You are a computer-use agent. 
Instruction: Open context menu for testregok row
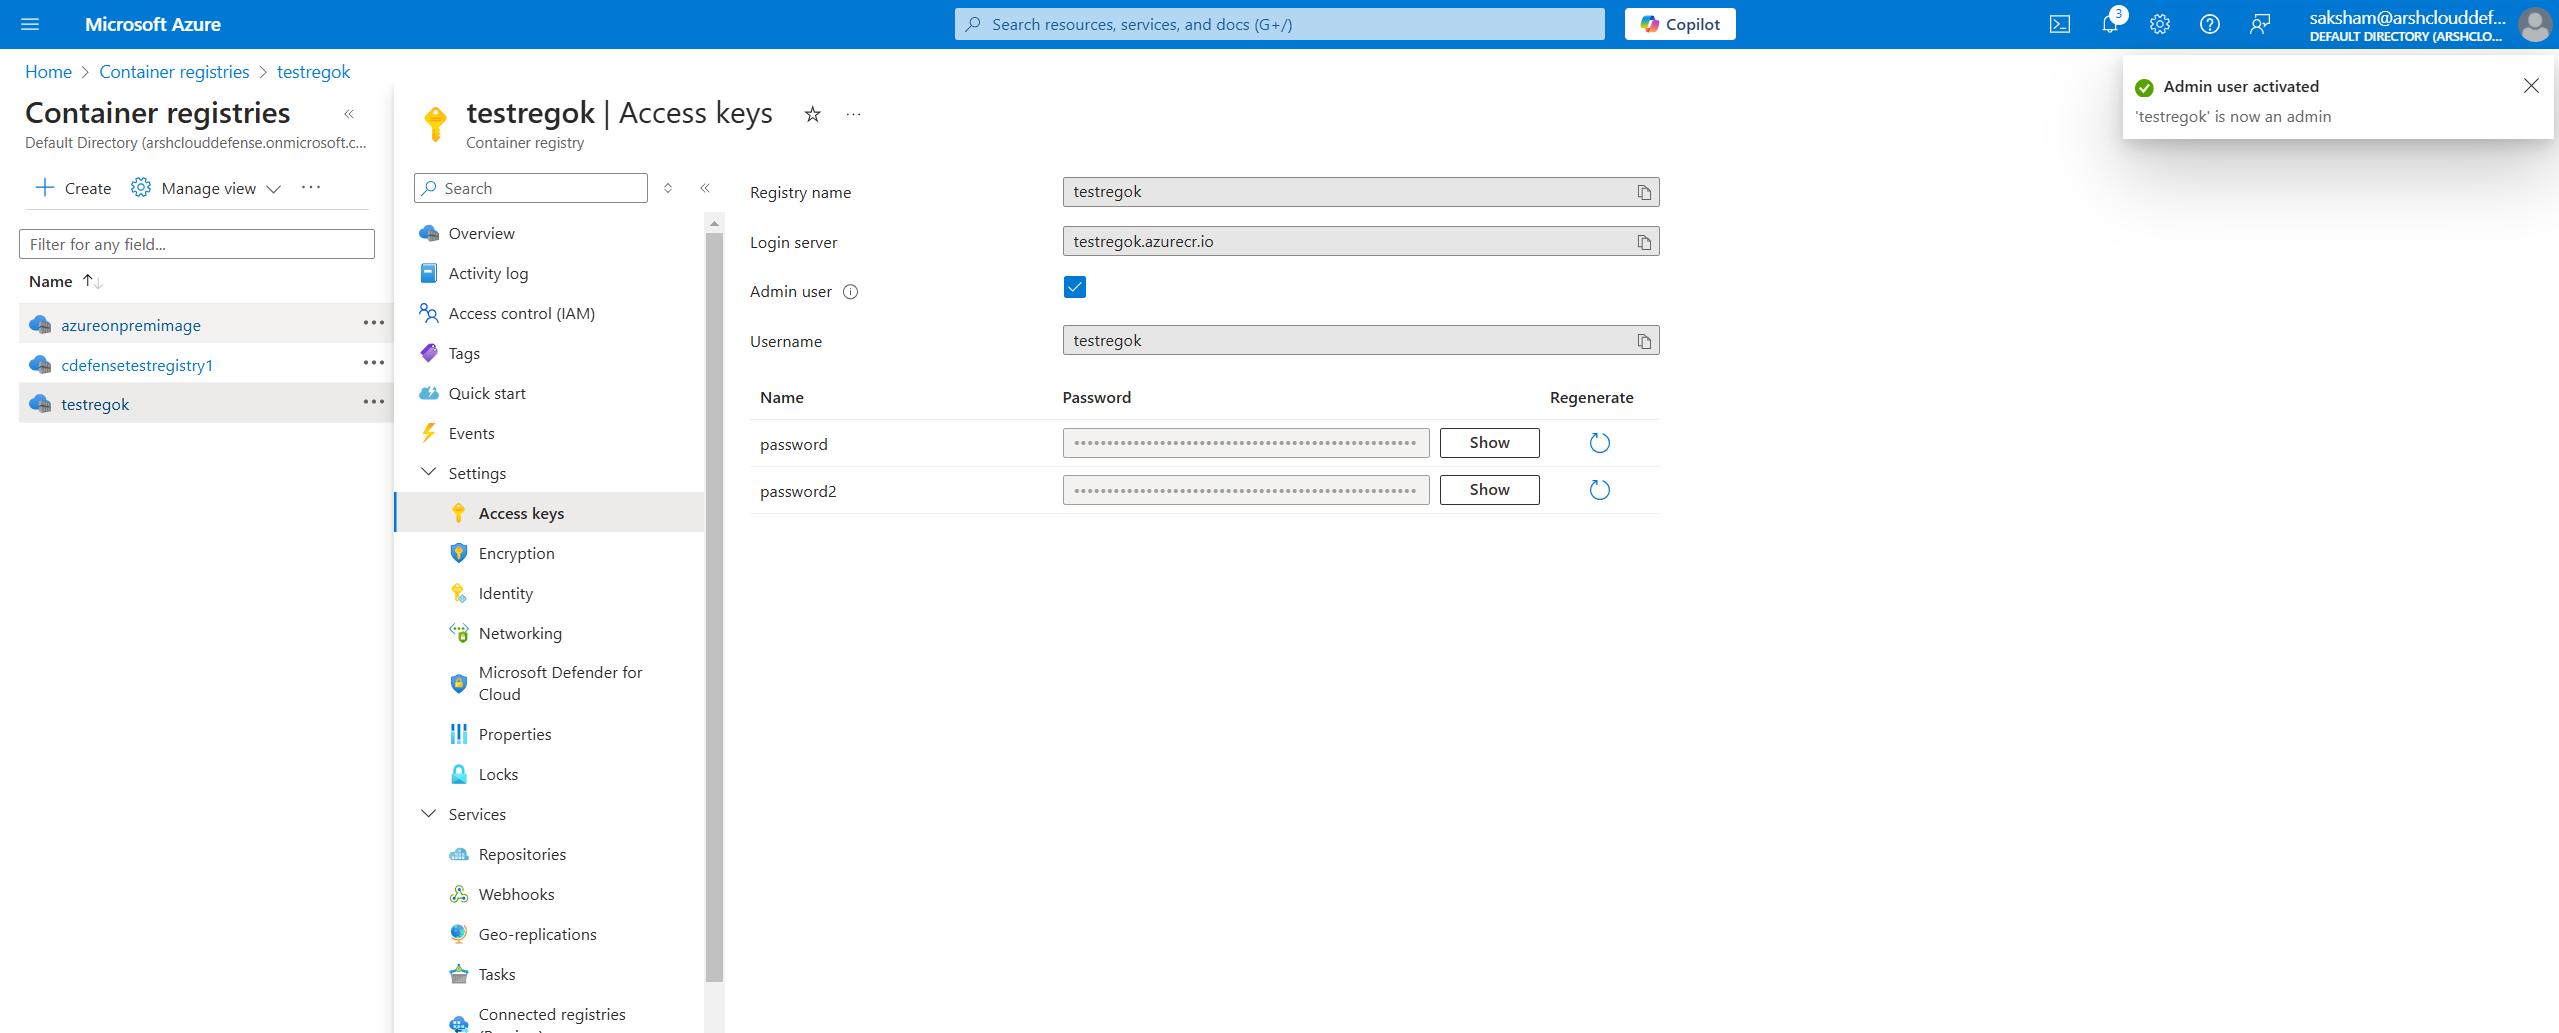(x=374, y=402)
